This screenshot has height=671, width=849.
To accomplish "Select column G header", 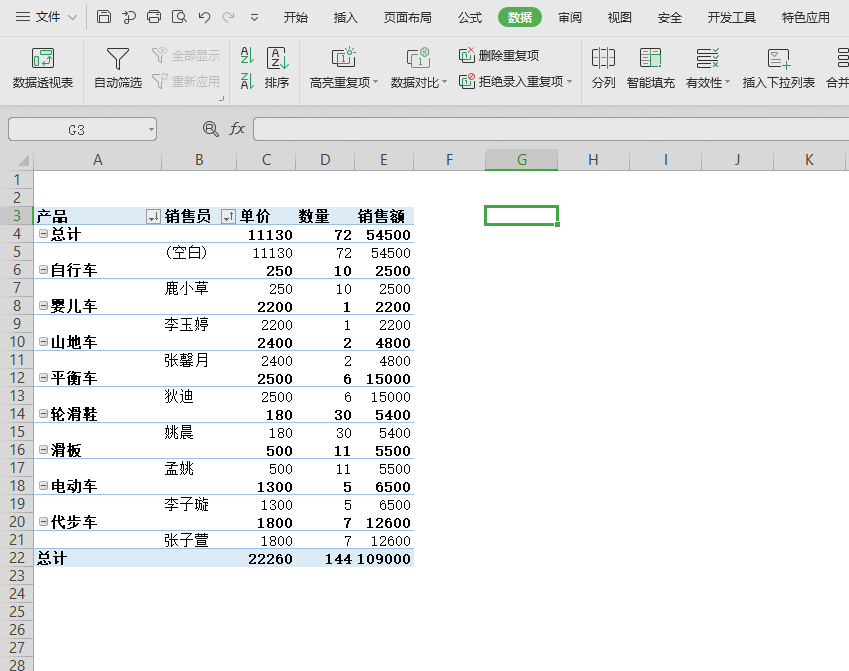I will tap(521, 160).
